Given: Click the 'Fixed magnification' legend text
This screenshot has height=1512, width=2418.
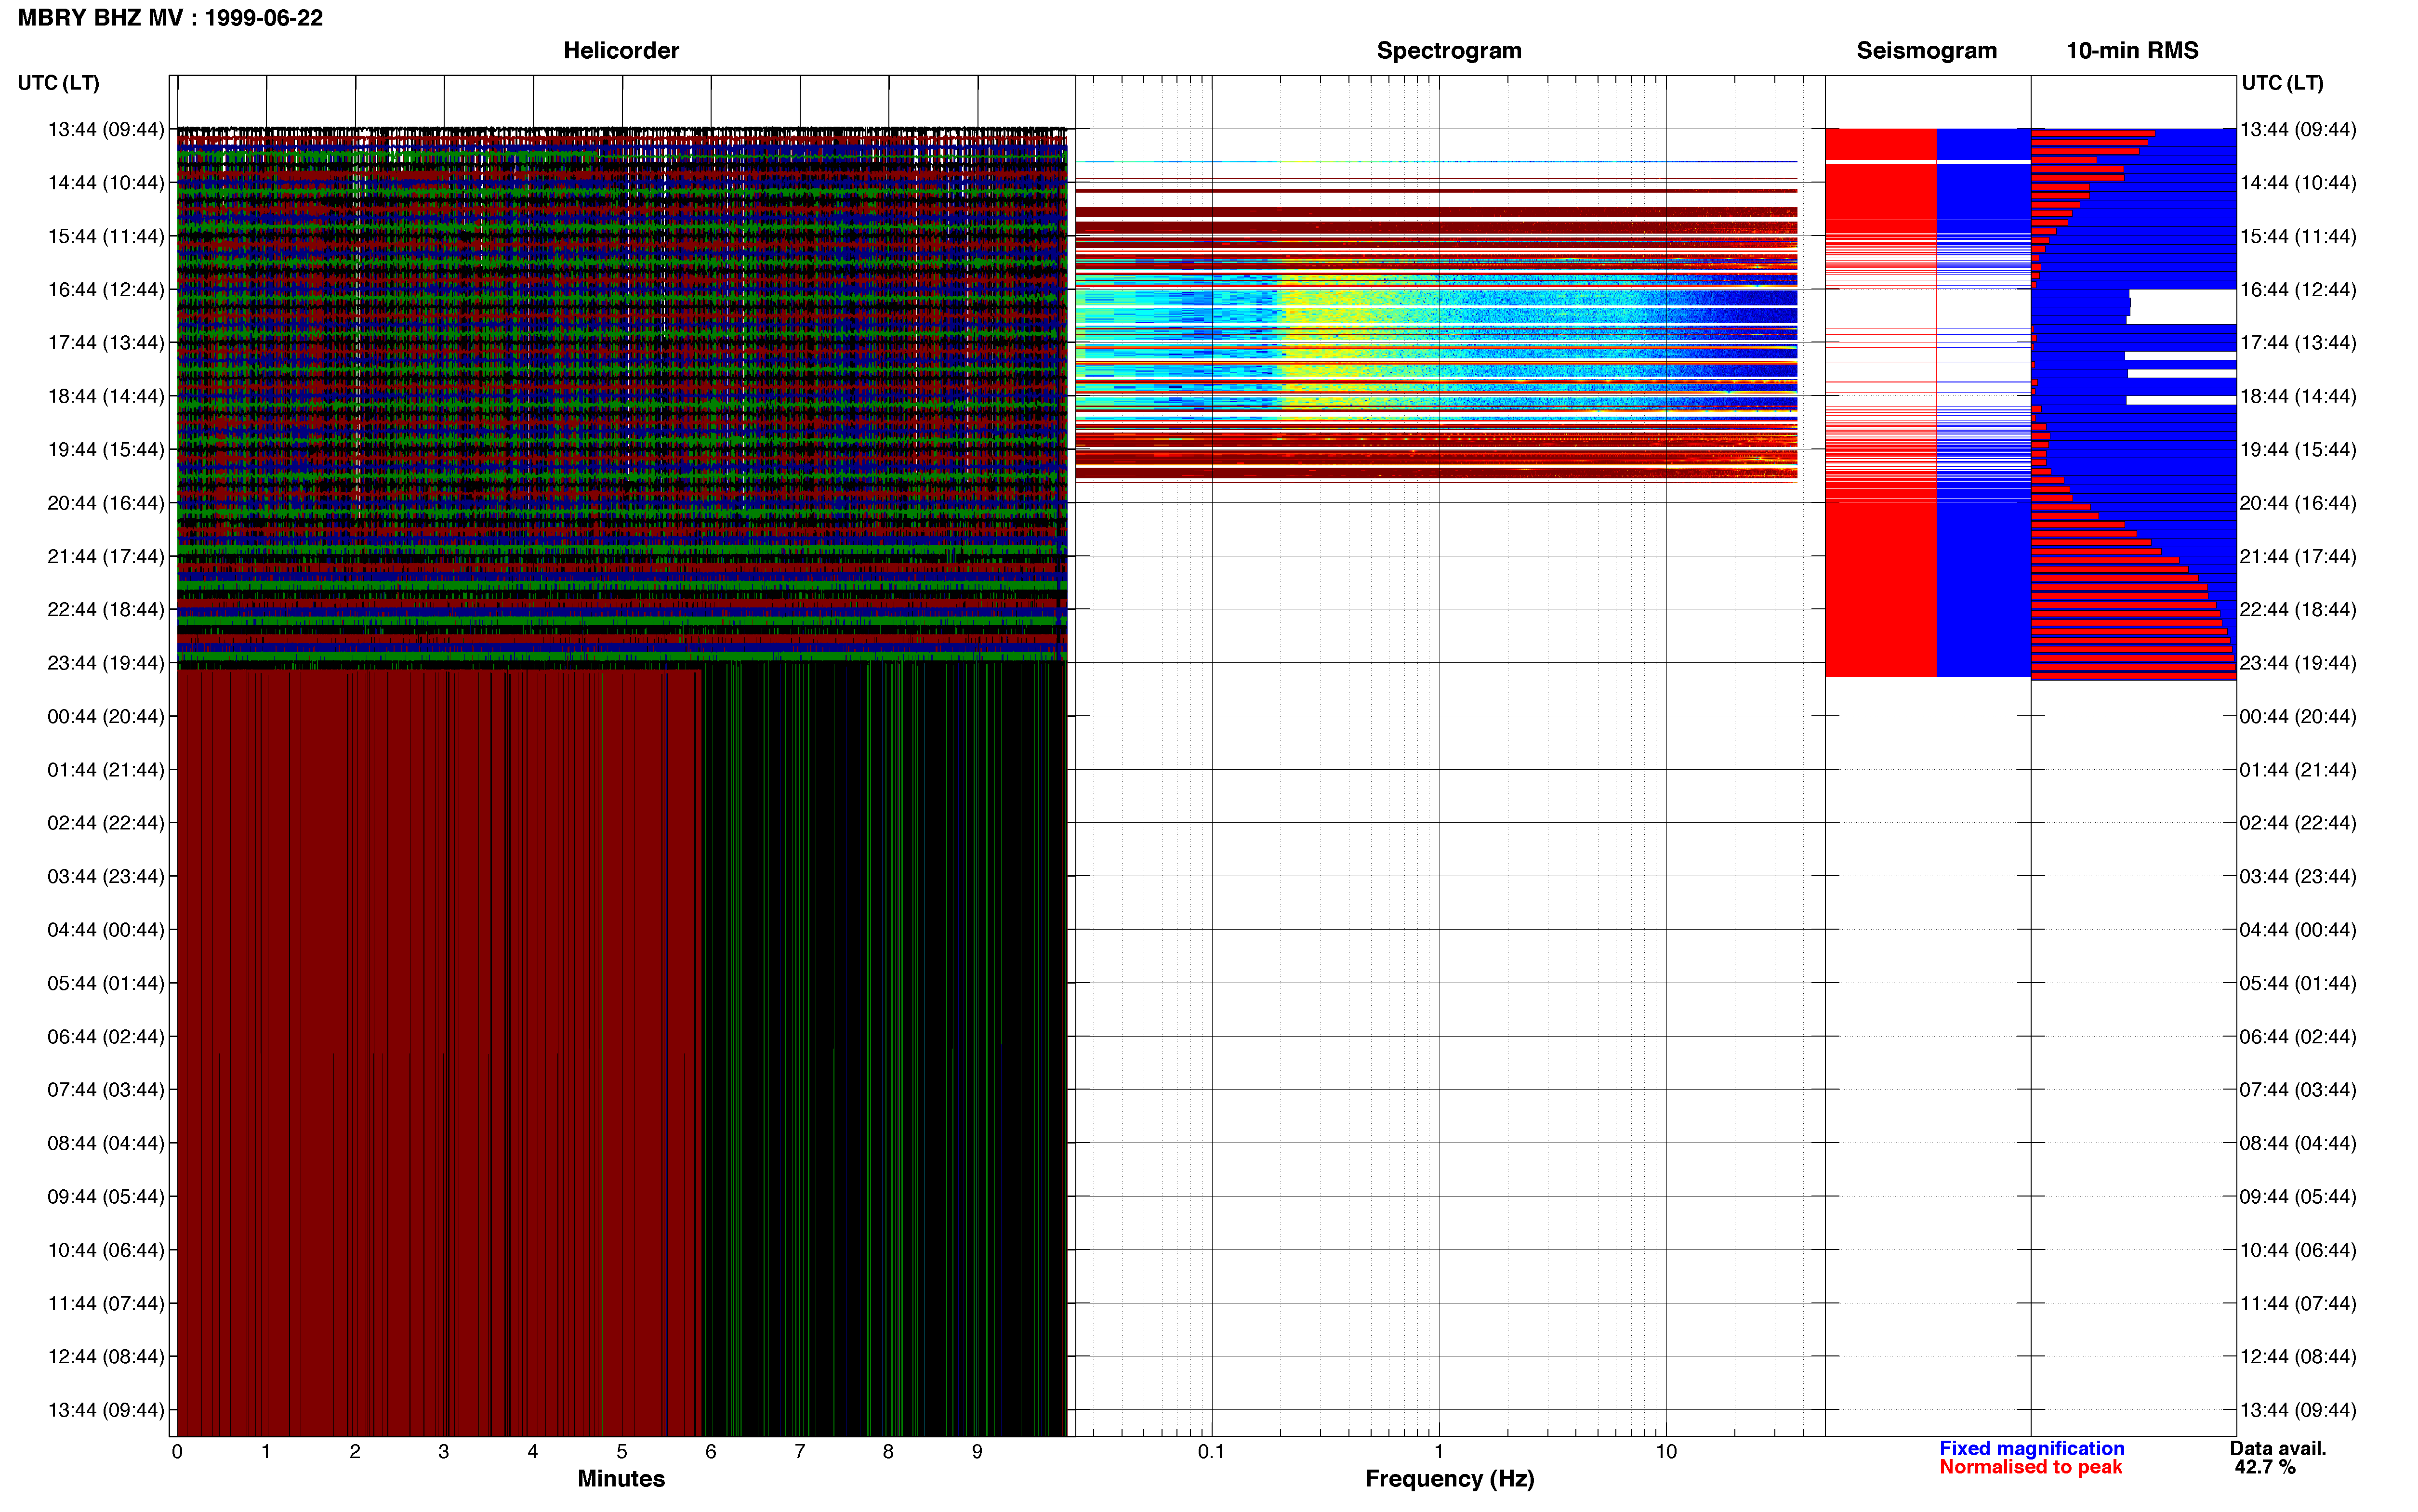Looking at the screenshot, I should pos(2031,1448).
